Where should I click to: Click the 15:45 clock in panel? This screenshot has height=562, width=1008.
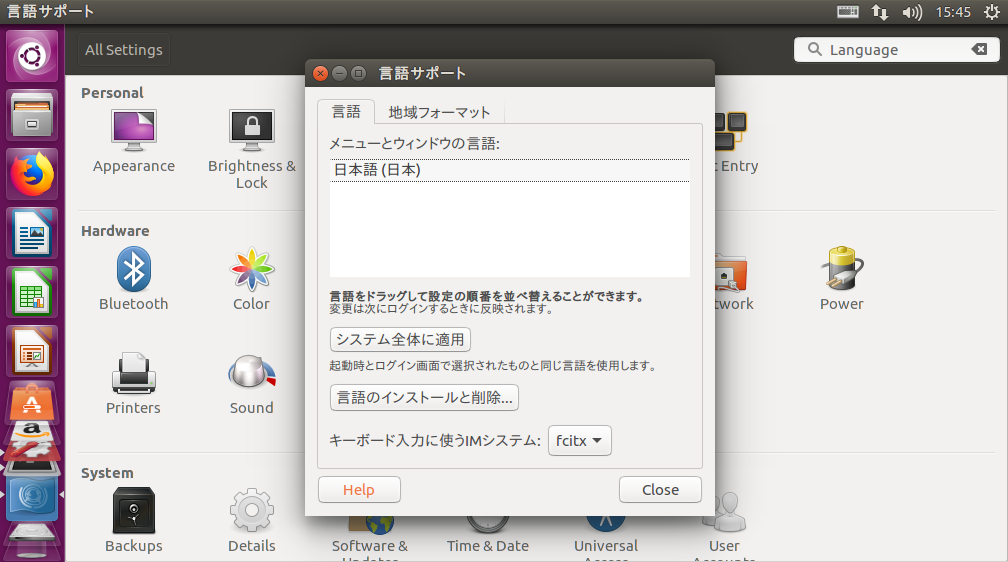click(x=953, y=12)
